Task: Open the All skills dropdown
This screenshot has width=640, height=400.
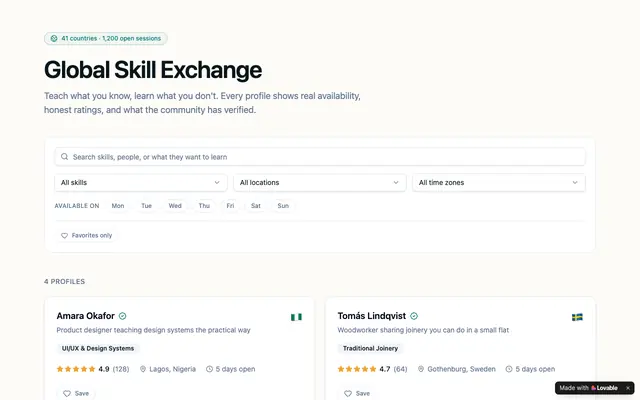Action: click(x=141, y=182)
